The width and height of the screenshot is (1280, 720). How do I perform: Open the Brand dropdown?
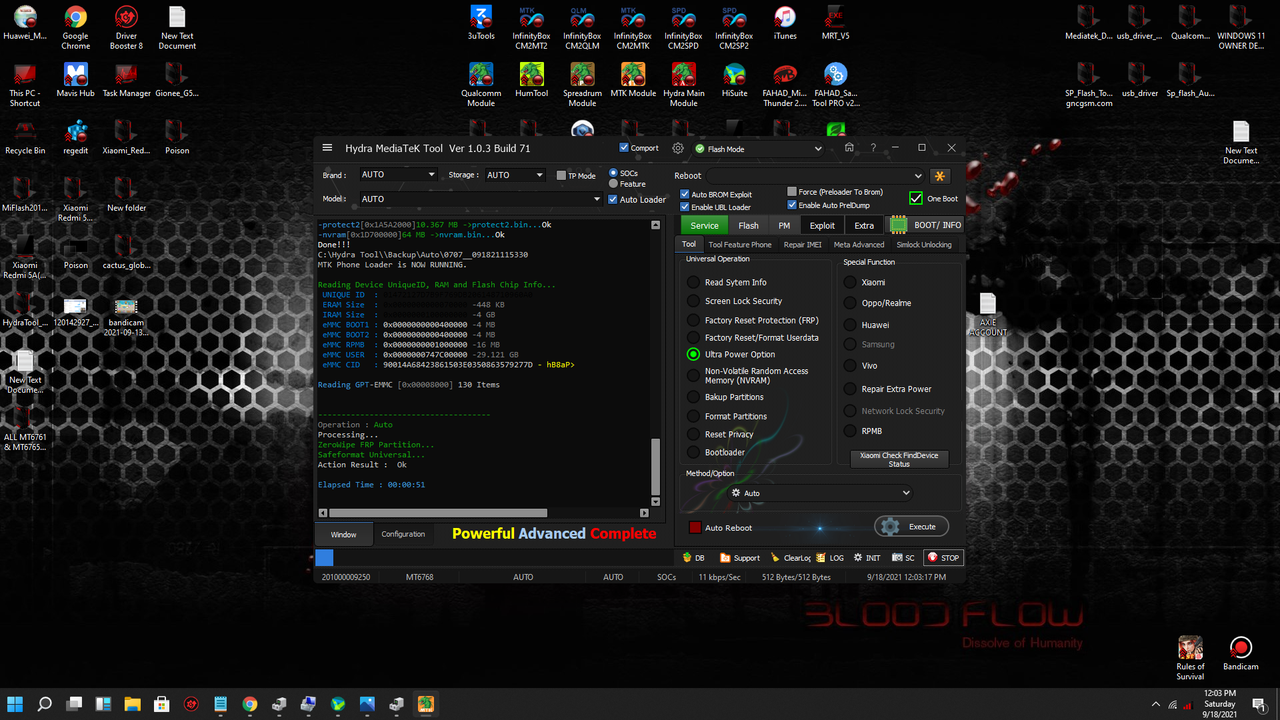(398, 175)
